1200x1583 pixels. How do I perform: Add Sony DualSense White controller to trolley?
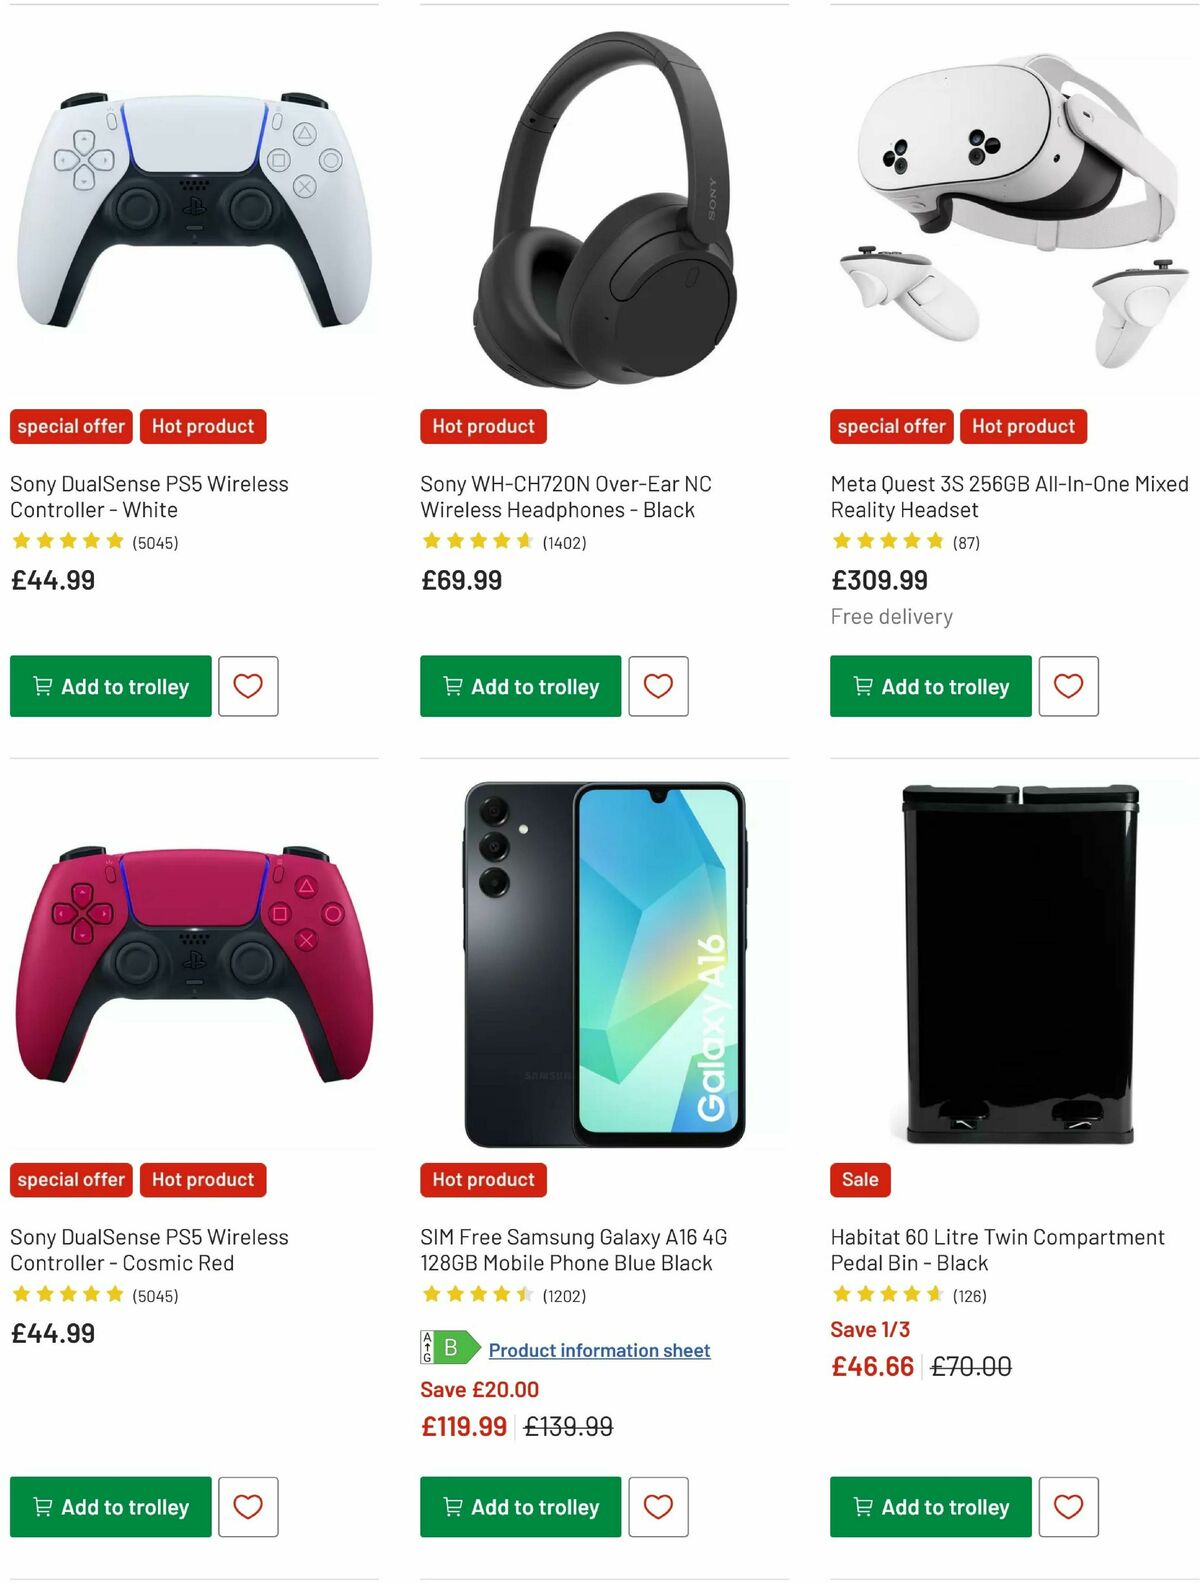pyautogui.click(x=110, y=686)
